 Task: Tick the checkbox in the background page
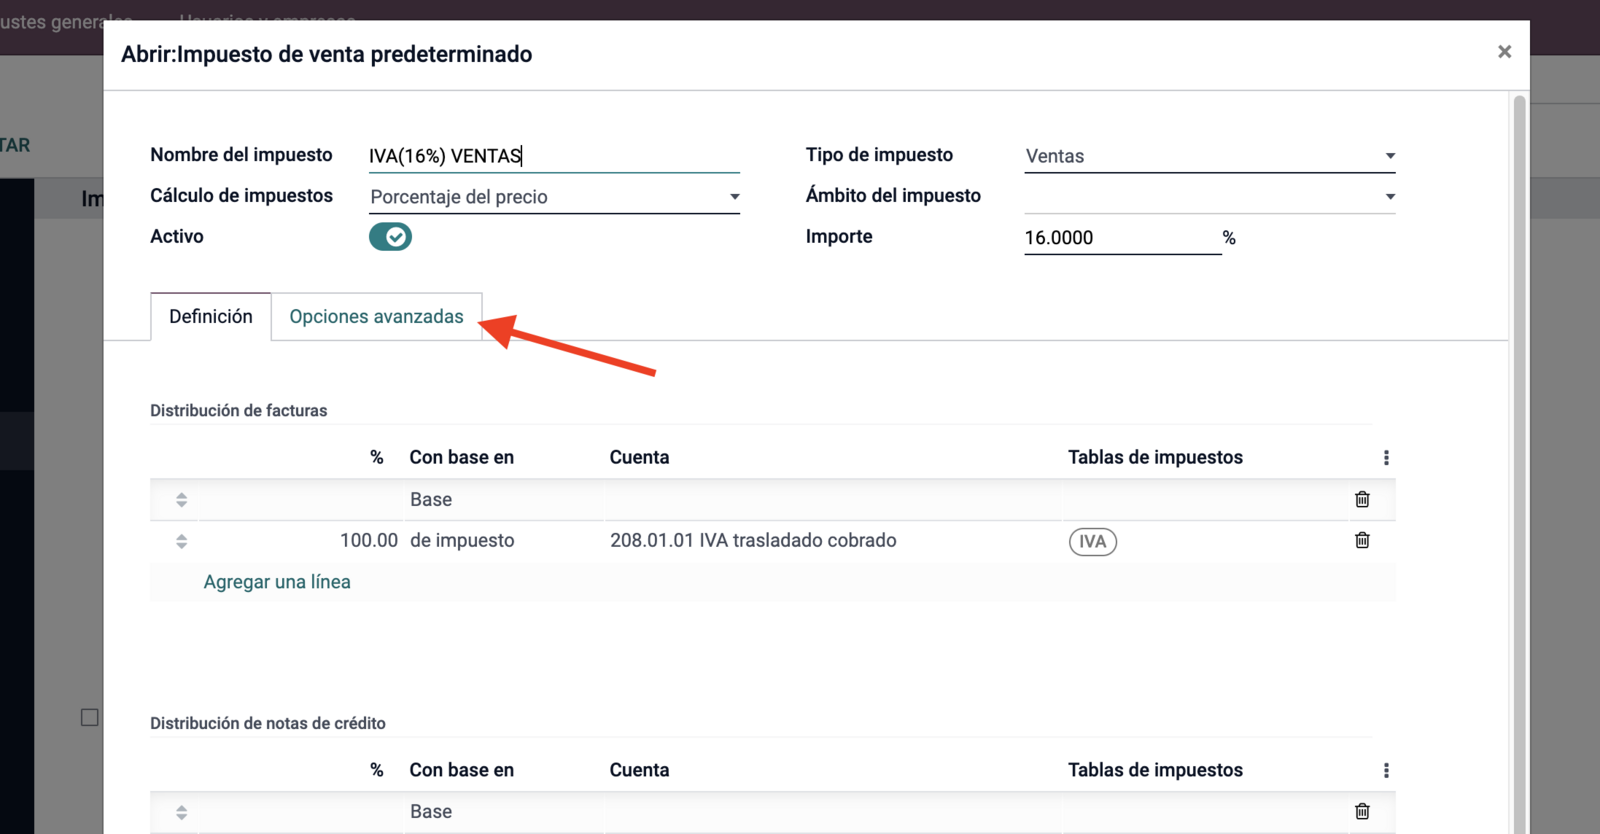(90, 717)
